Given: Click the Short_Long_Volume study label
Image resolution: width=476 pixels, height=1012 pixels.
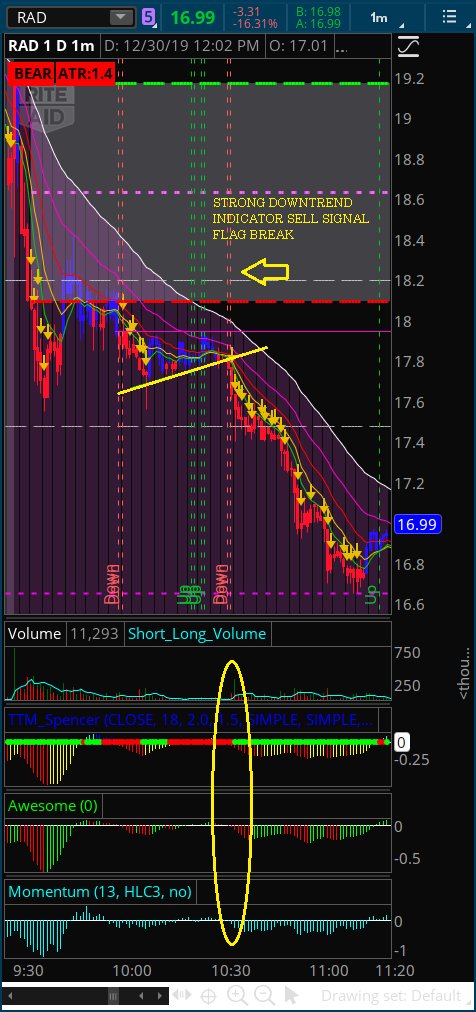Looking at the screenshot, I should click(x=199, y=634).
